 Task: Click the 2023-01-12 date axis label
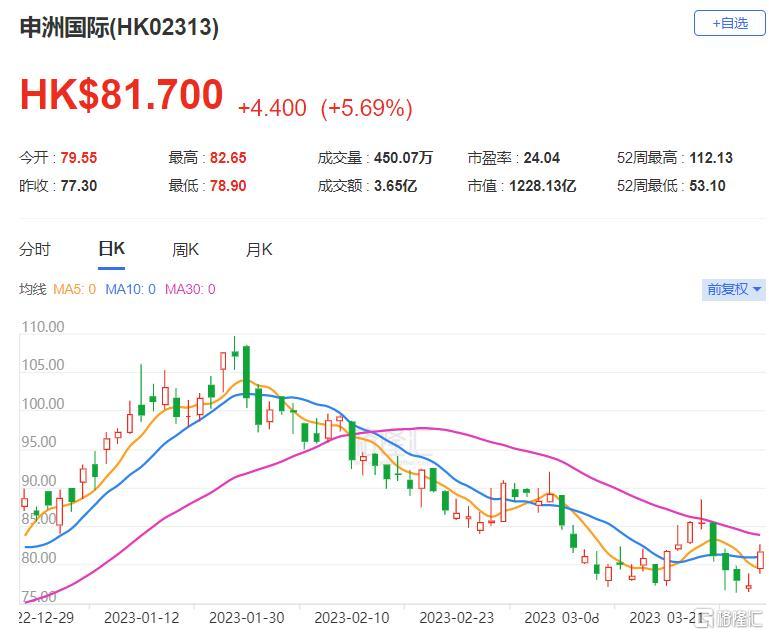tap(142, 618)
